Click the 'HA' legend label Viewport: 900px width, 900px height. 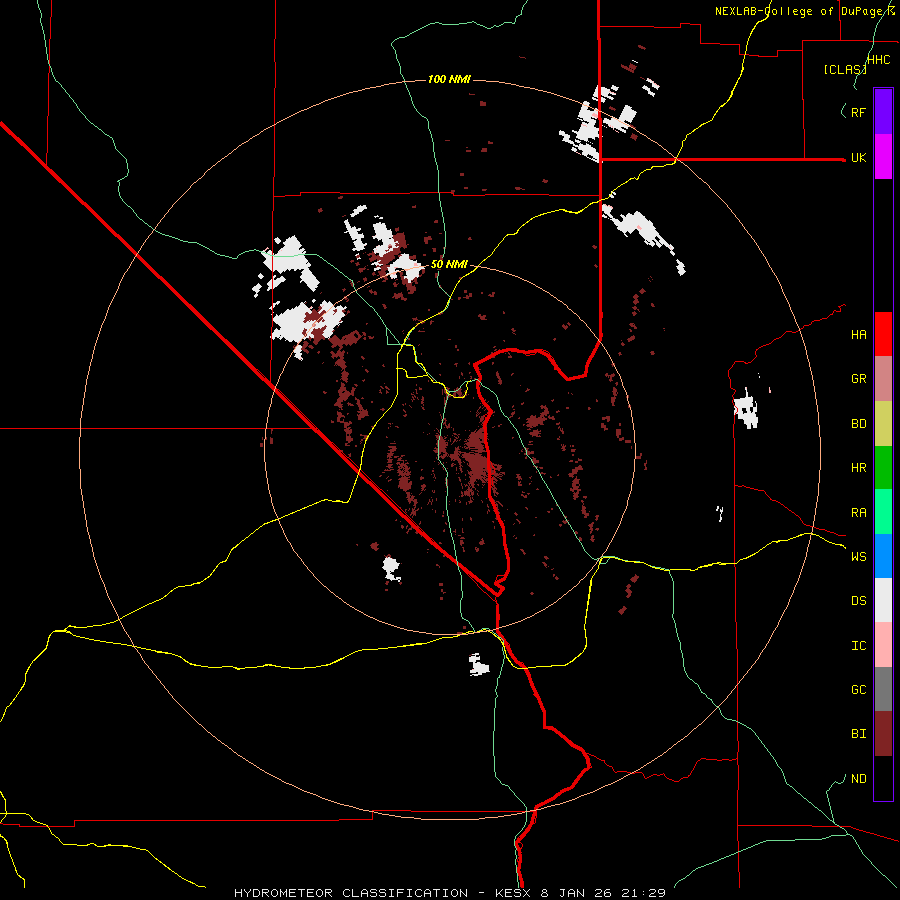click(x=859, y=334)
